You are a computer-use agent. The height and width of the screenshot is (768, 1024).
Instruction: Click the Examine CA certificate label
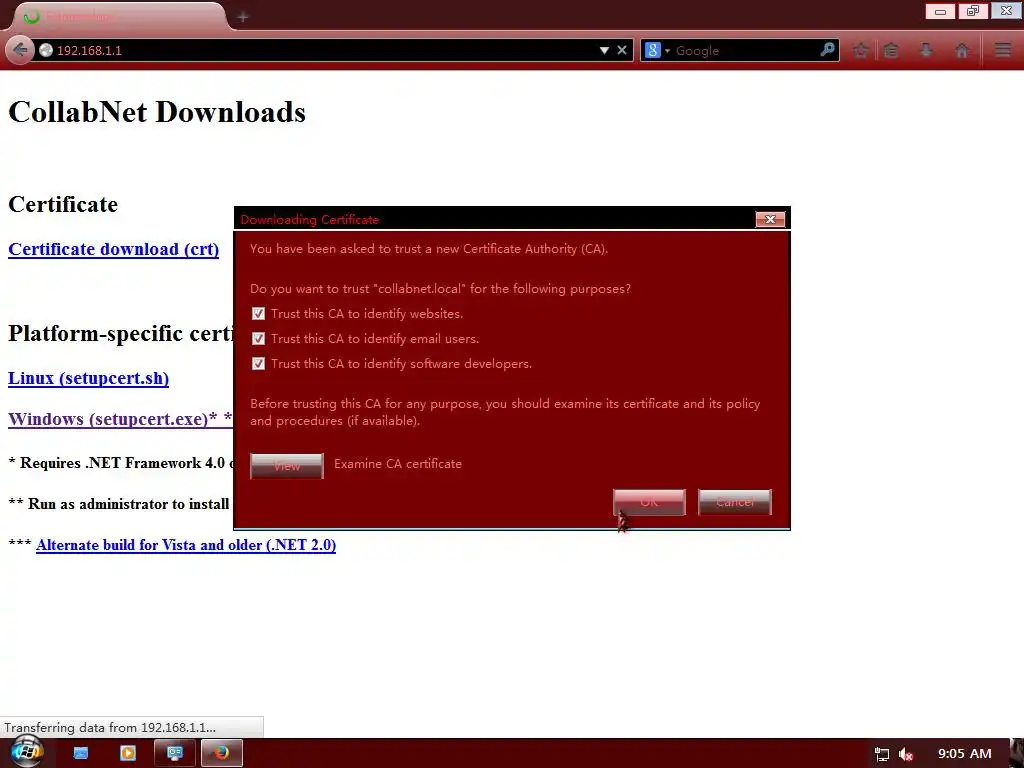[x=398, y=464]
